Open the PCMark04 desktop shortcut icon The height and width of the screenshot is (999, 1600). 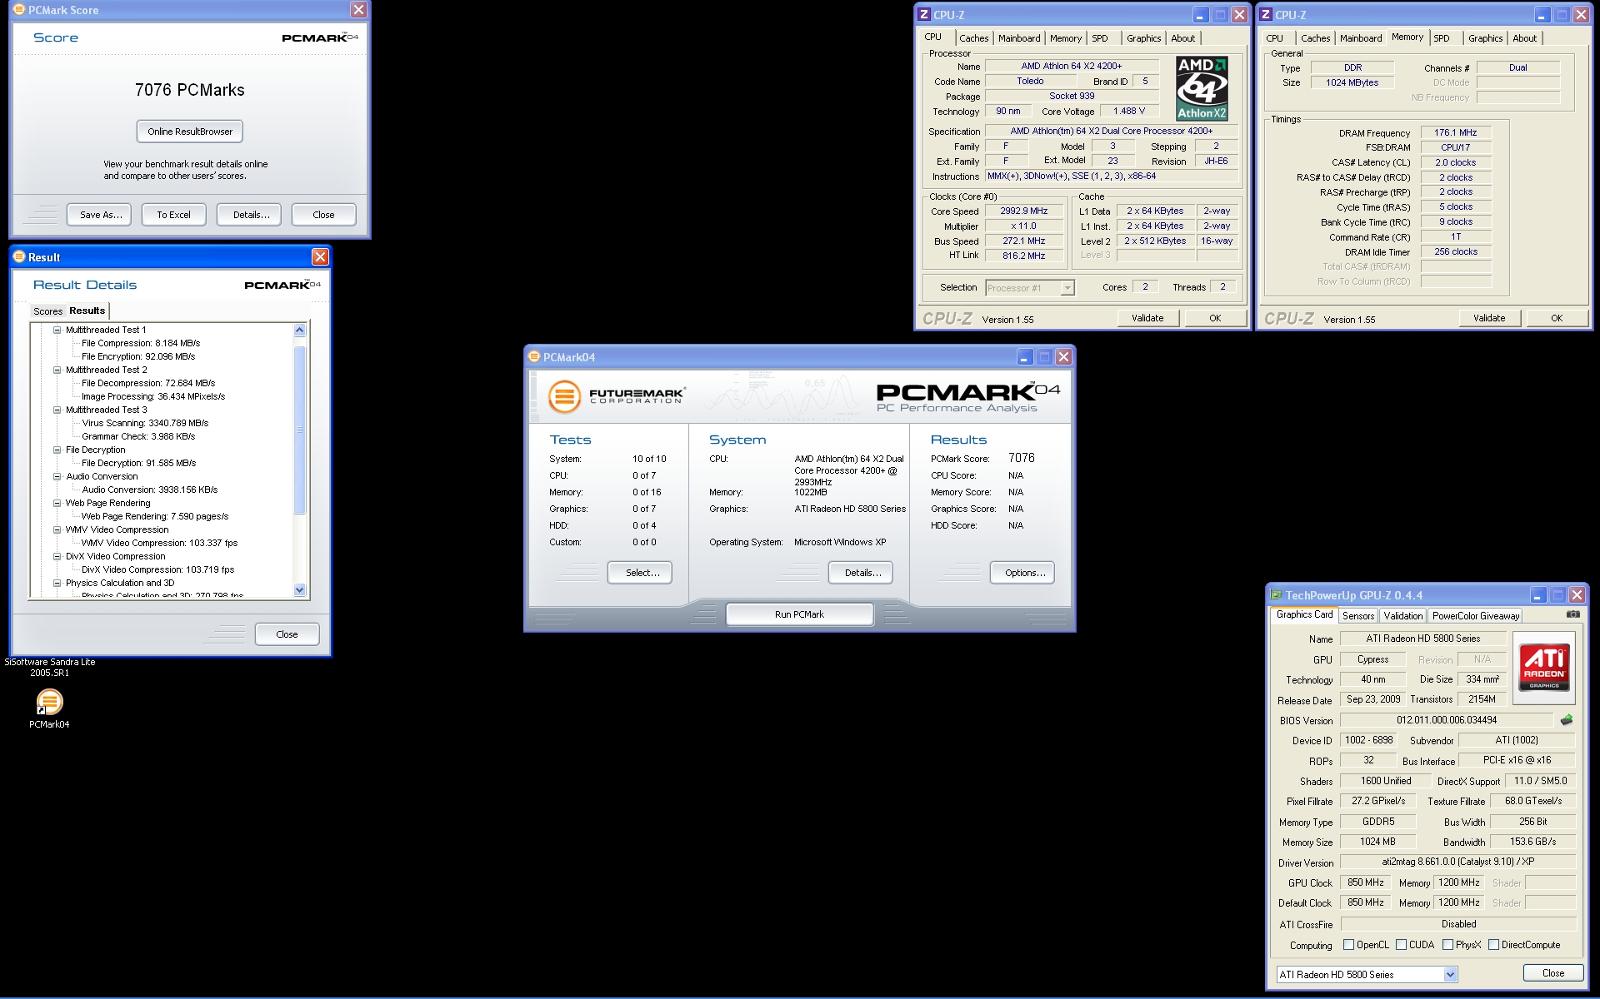[x=49, y=702]
